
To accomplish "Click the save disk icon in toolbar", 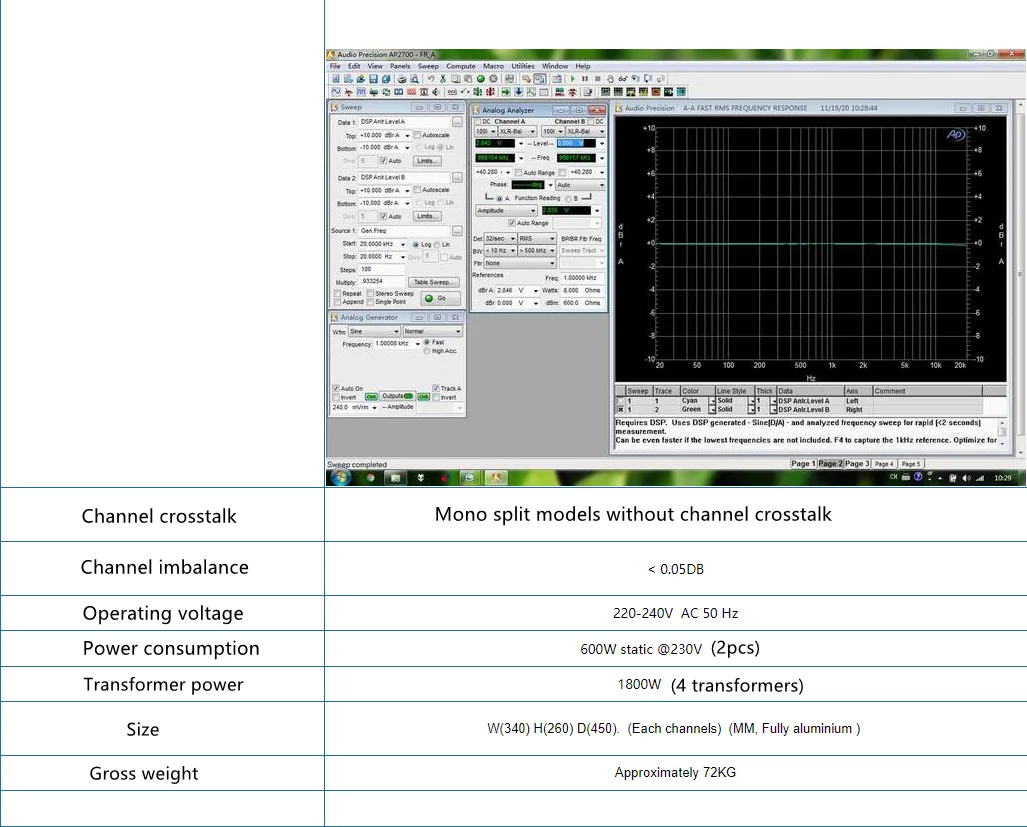I will click(373, 78).
